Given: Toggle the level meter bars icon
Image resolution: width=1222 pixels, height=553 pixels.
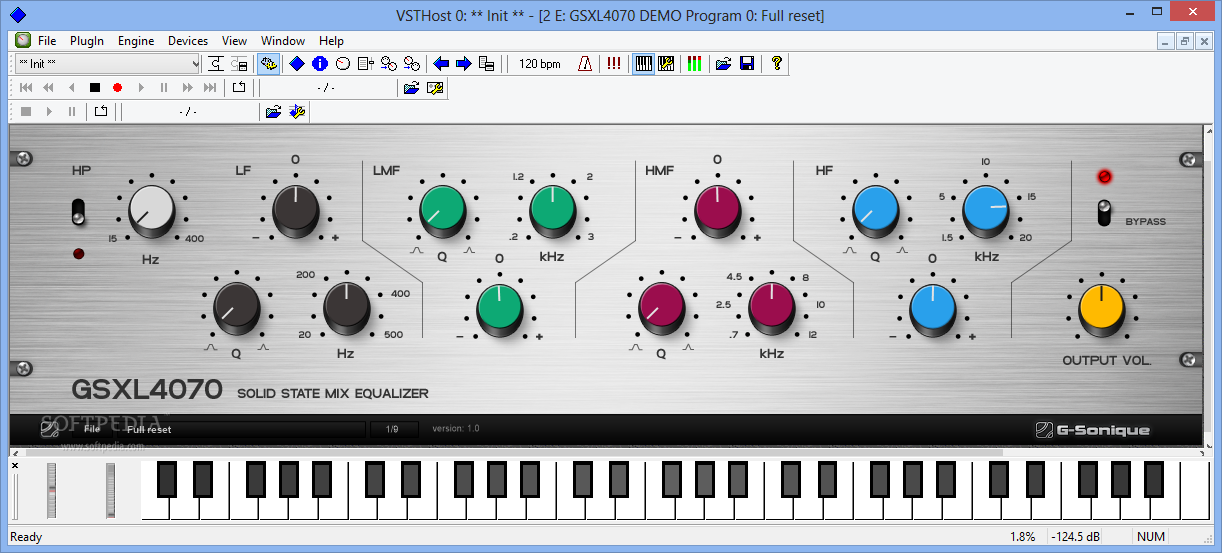Looking at the screenshot, I should click(x=694, y=64).
